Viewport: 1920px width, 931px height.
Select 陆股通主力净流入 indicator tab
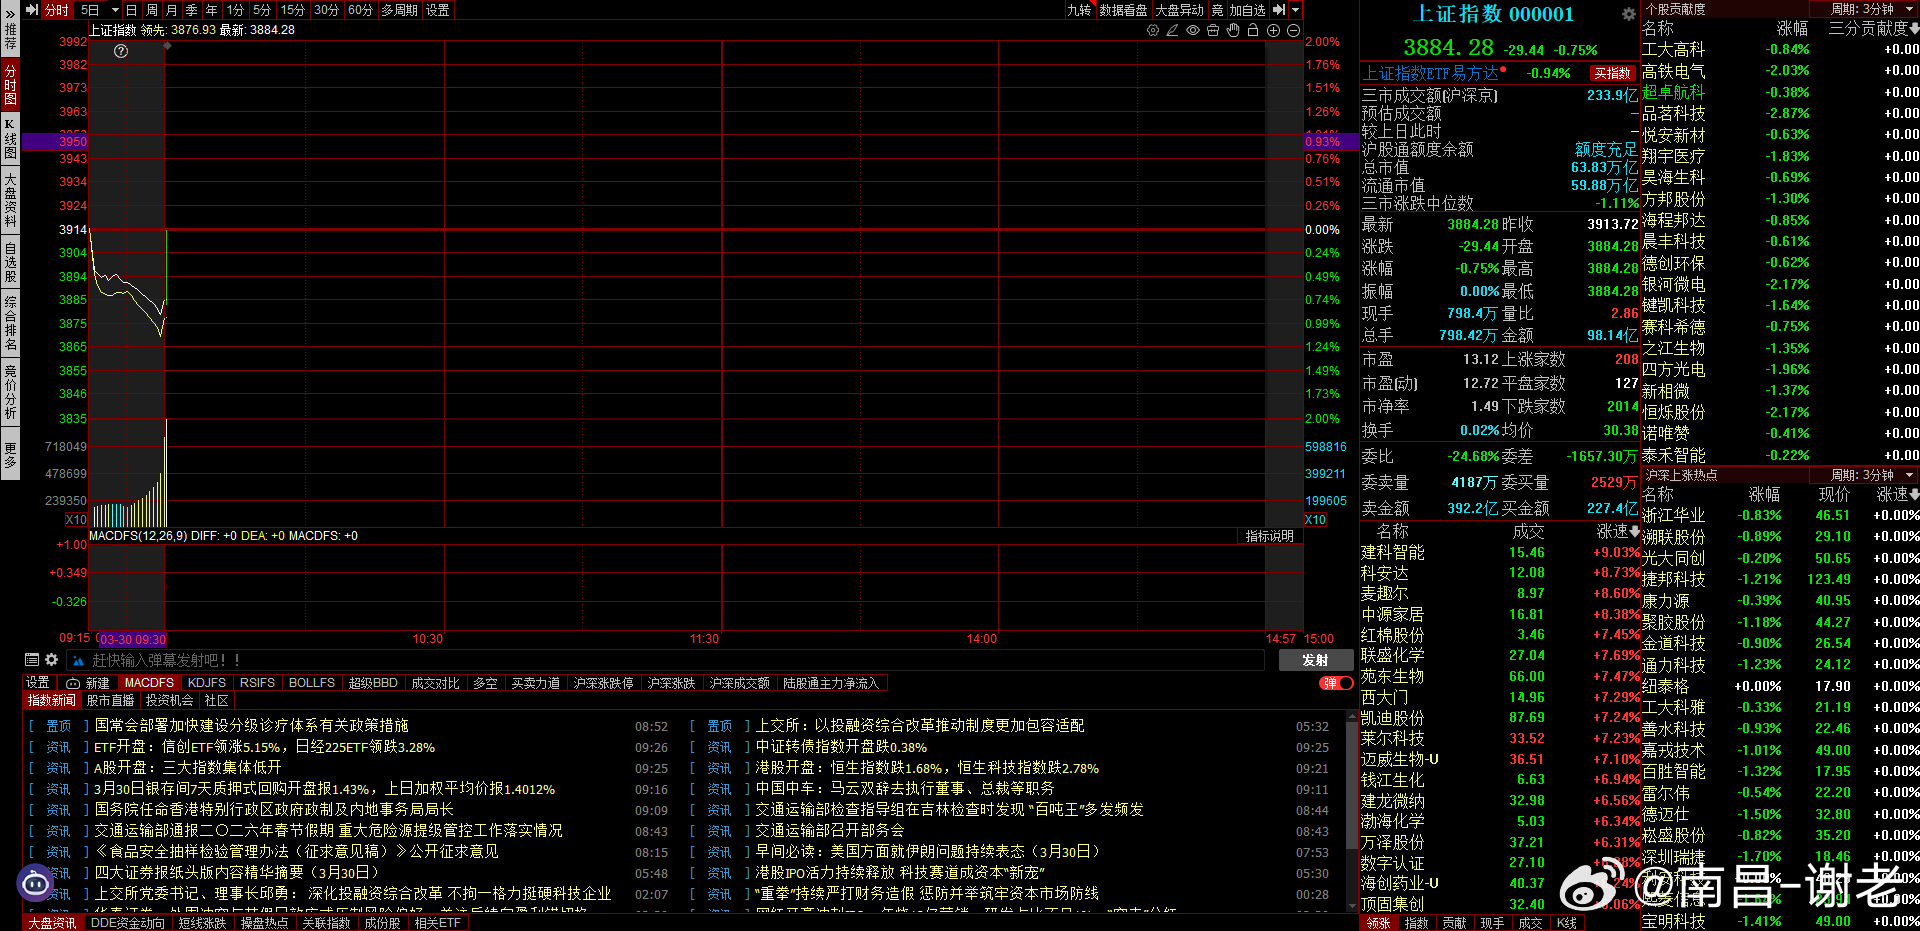click(830, 683)
